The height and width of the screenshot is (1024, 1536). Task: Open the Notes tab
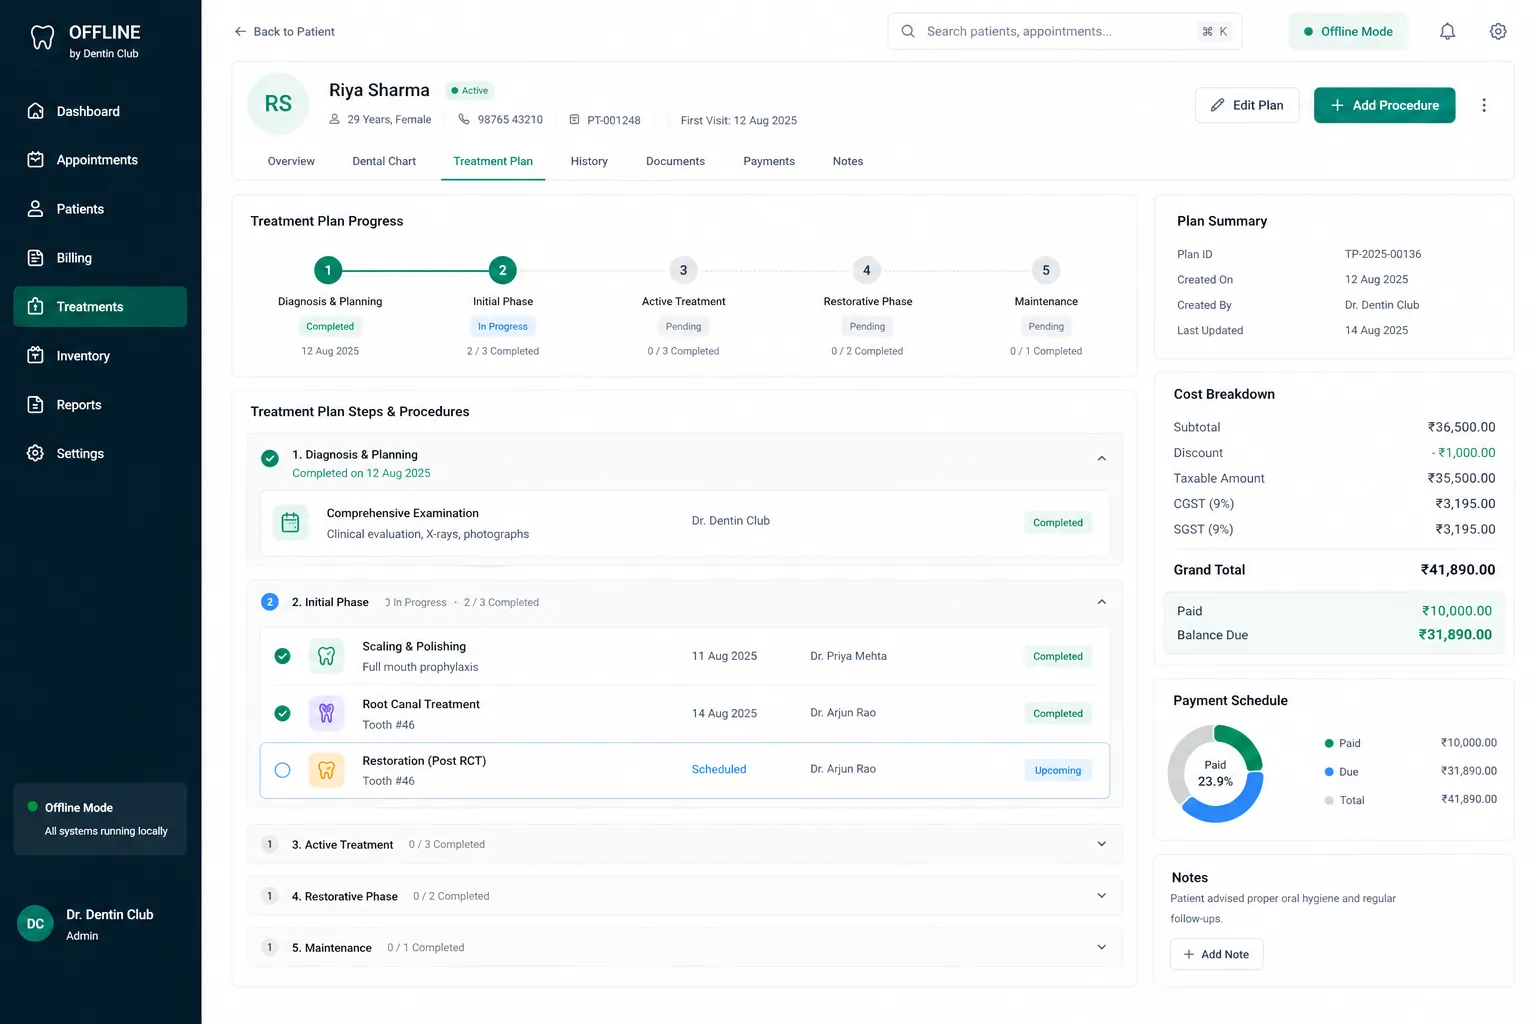(848, 161)
